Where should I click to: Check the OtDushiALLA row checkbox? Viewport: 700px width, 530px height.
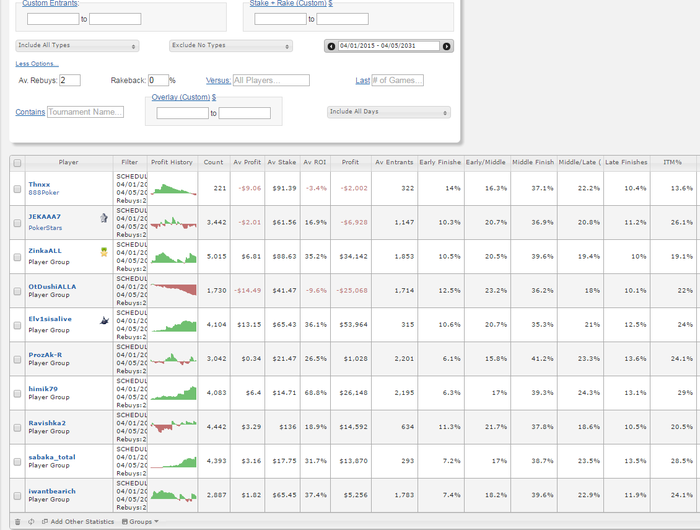[17, 291]
